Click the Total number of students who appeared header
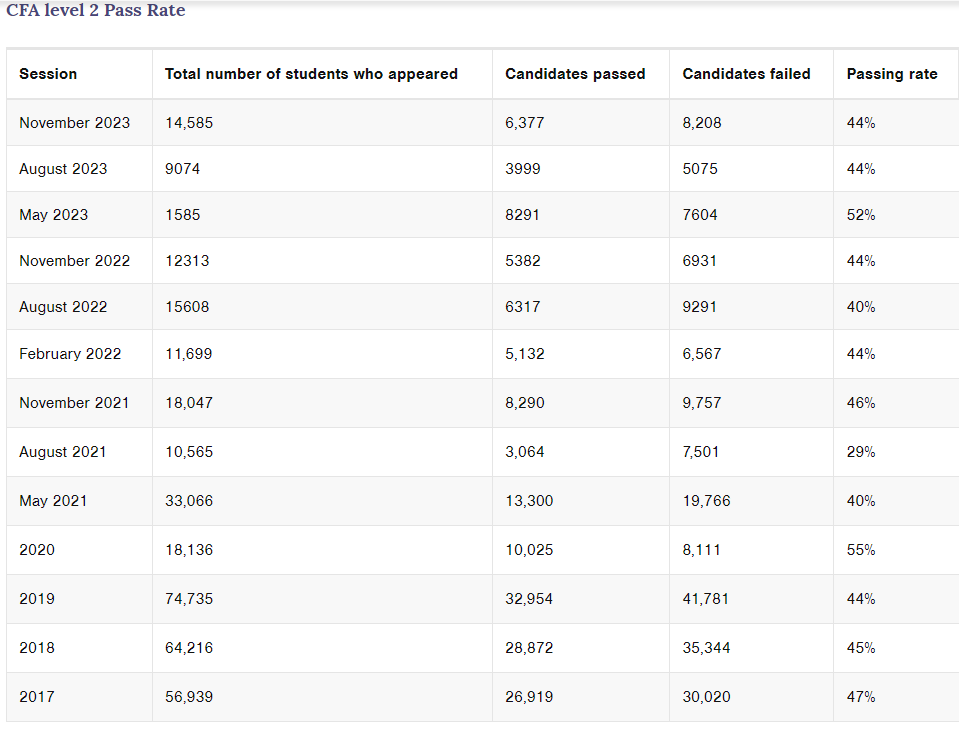 pyautogui.click(x=311, y=74)
